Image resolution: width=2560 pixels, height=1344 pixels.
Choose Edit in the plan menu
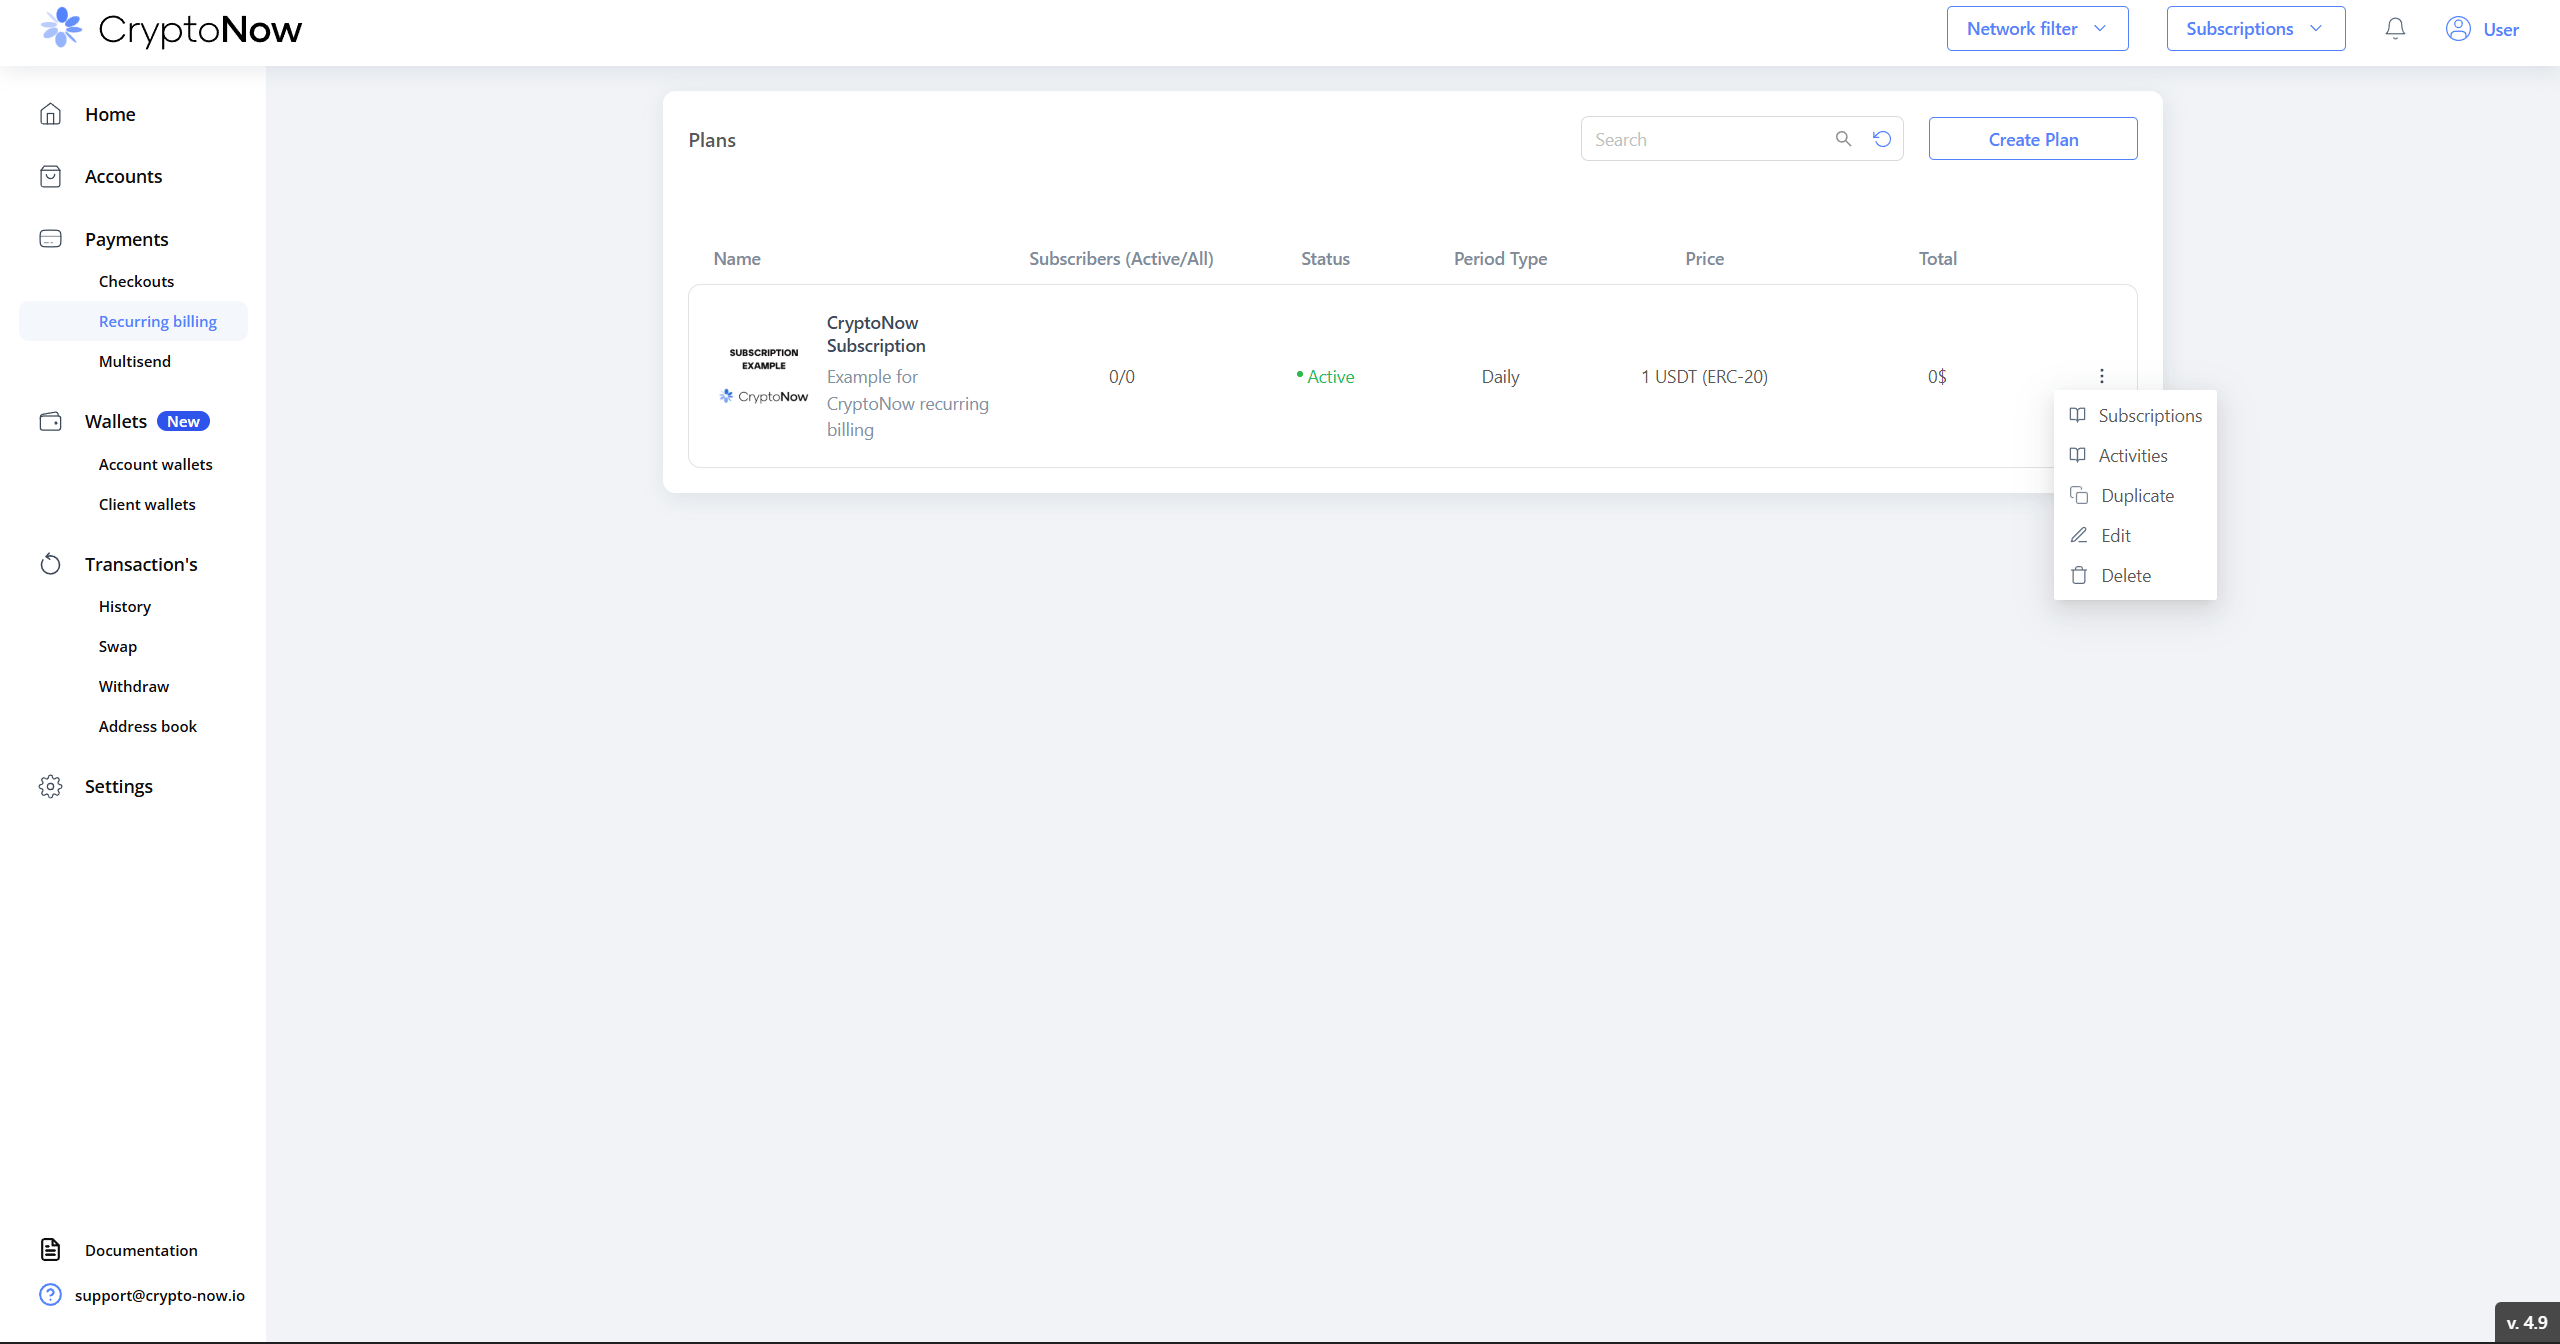coord(2135,535)
